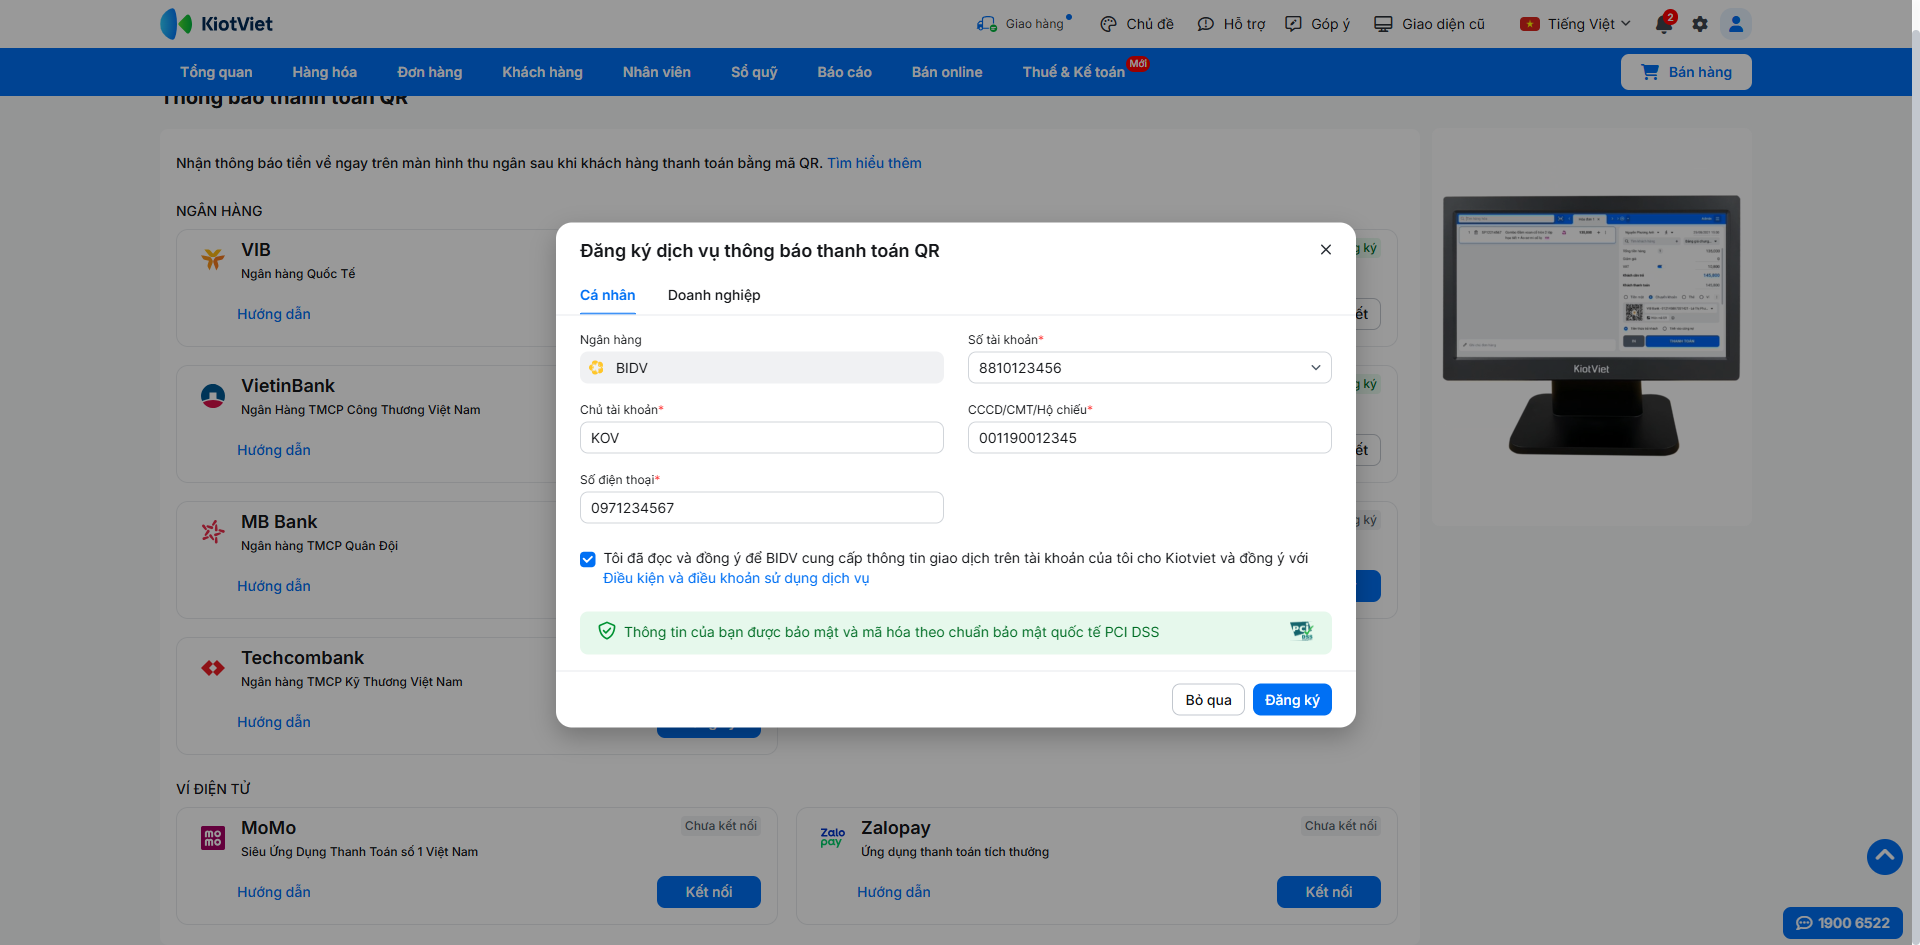The width and height of the screenshot is (1920, 945).
Task: Click the Tìm hiểu thêm link
Action: [874, 163]
